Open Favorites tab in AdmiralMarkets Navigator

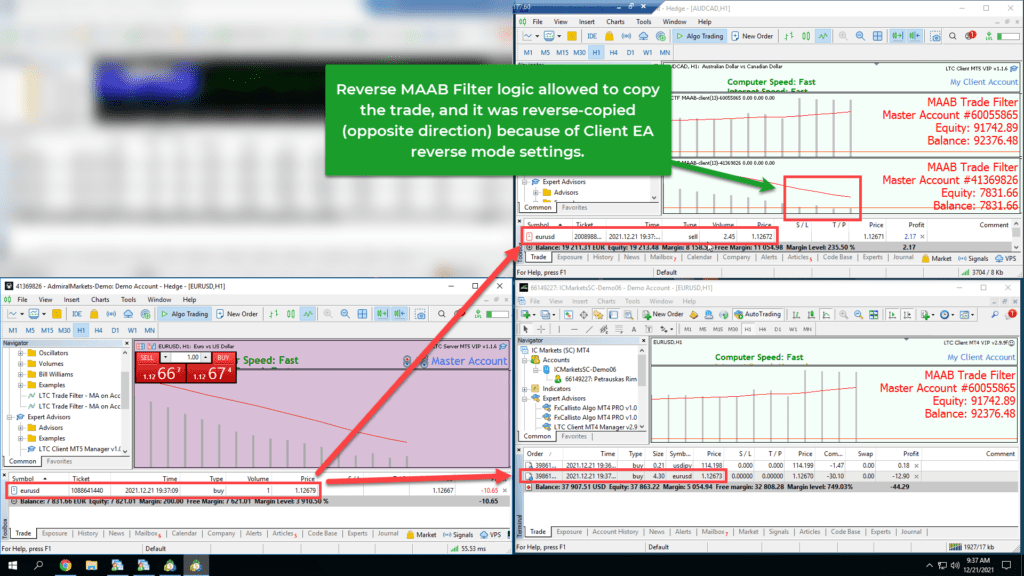tap(59, 461)
